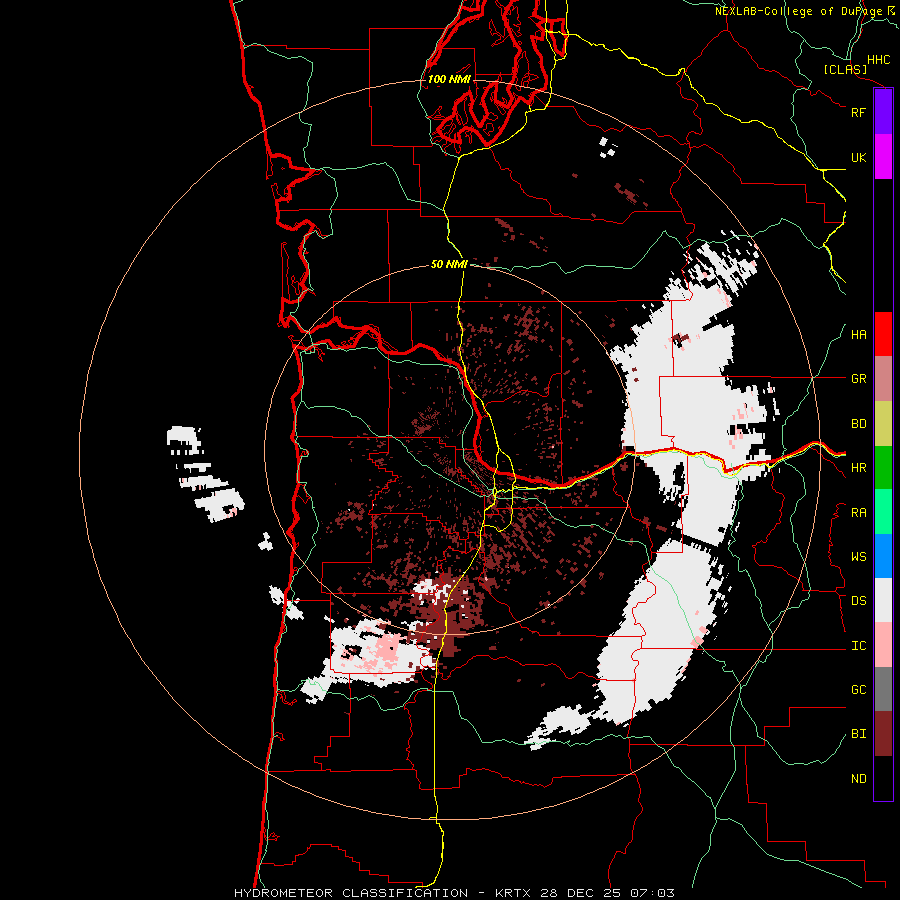Click the HR legend label

859,468
